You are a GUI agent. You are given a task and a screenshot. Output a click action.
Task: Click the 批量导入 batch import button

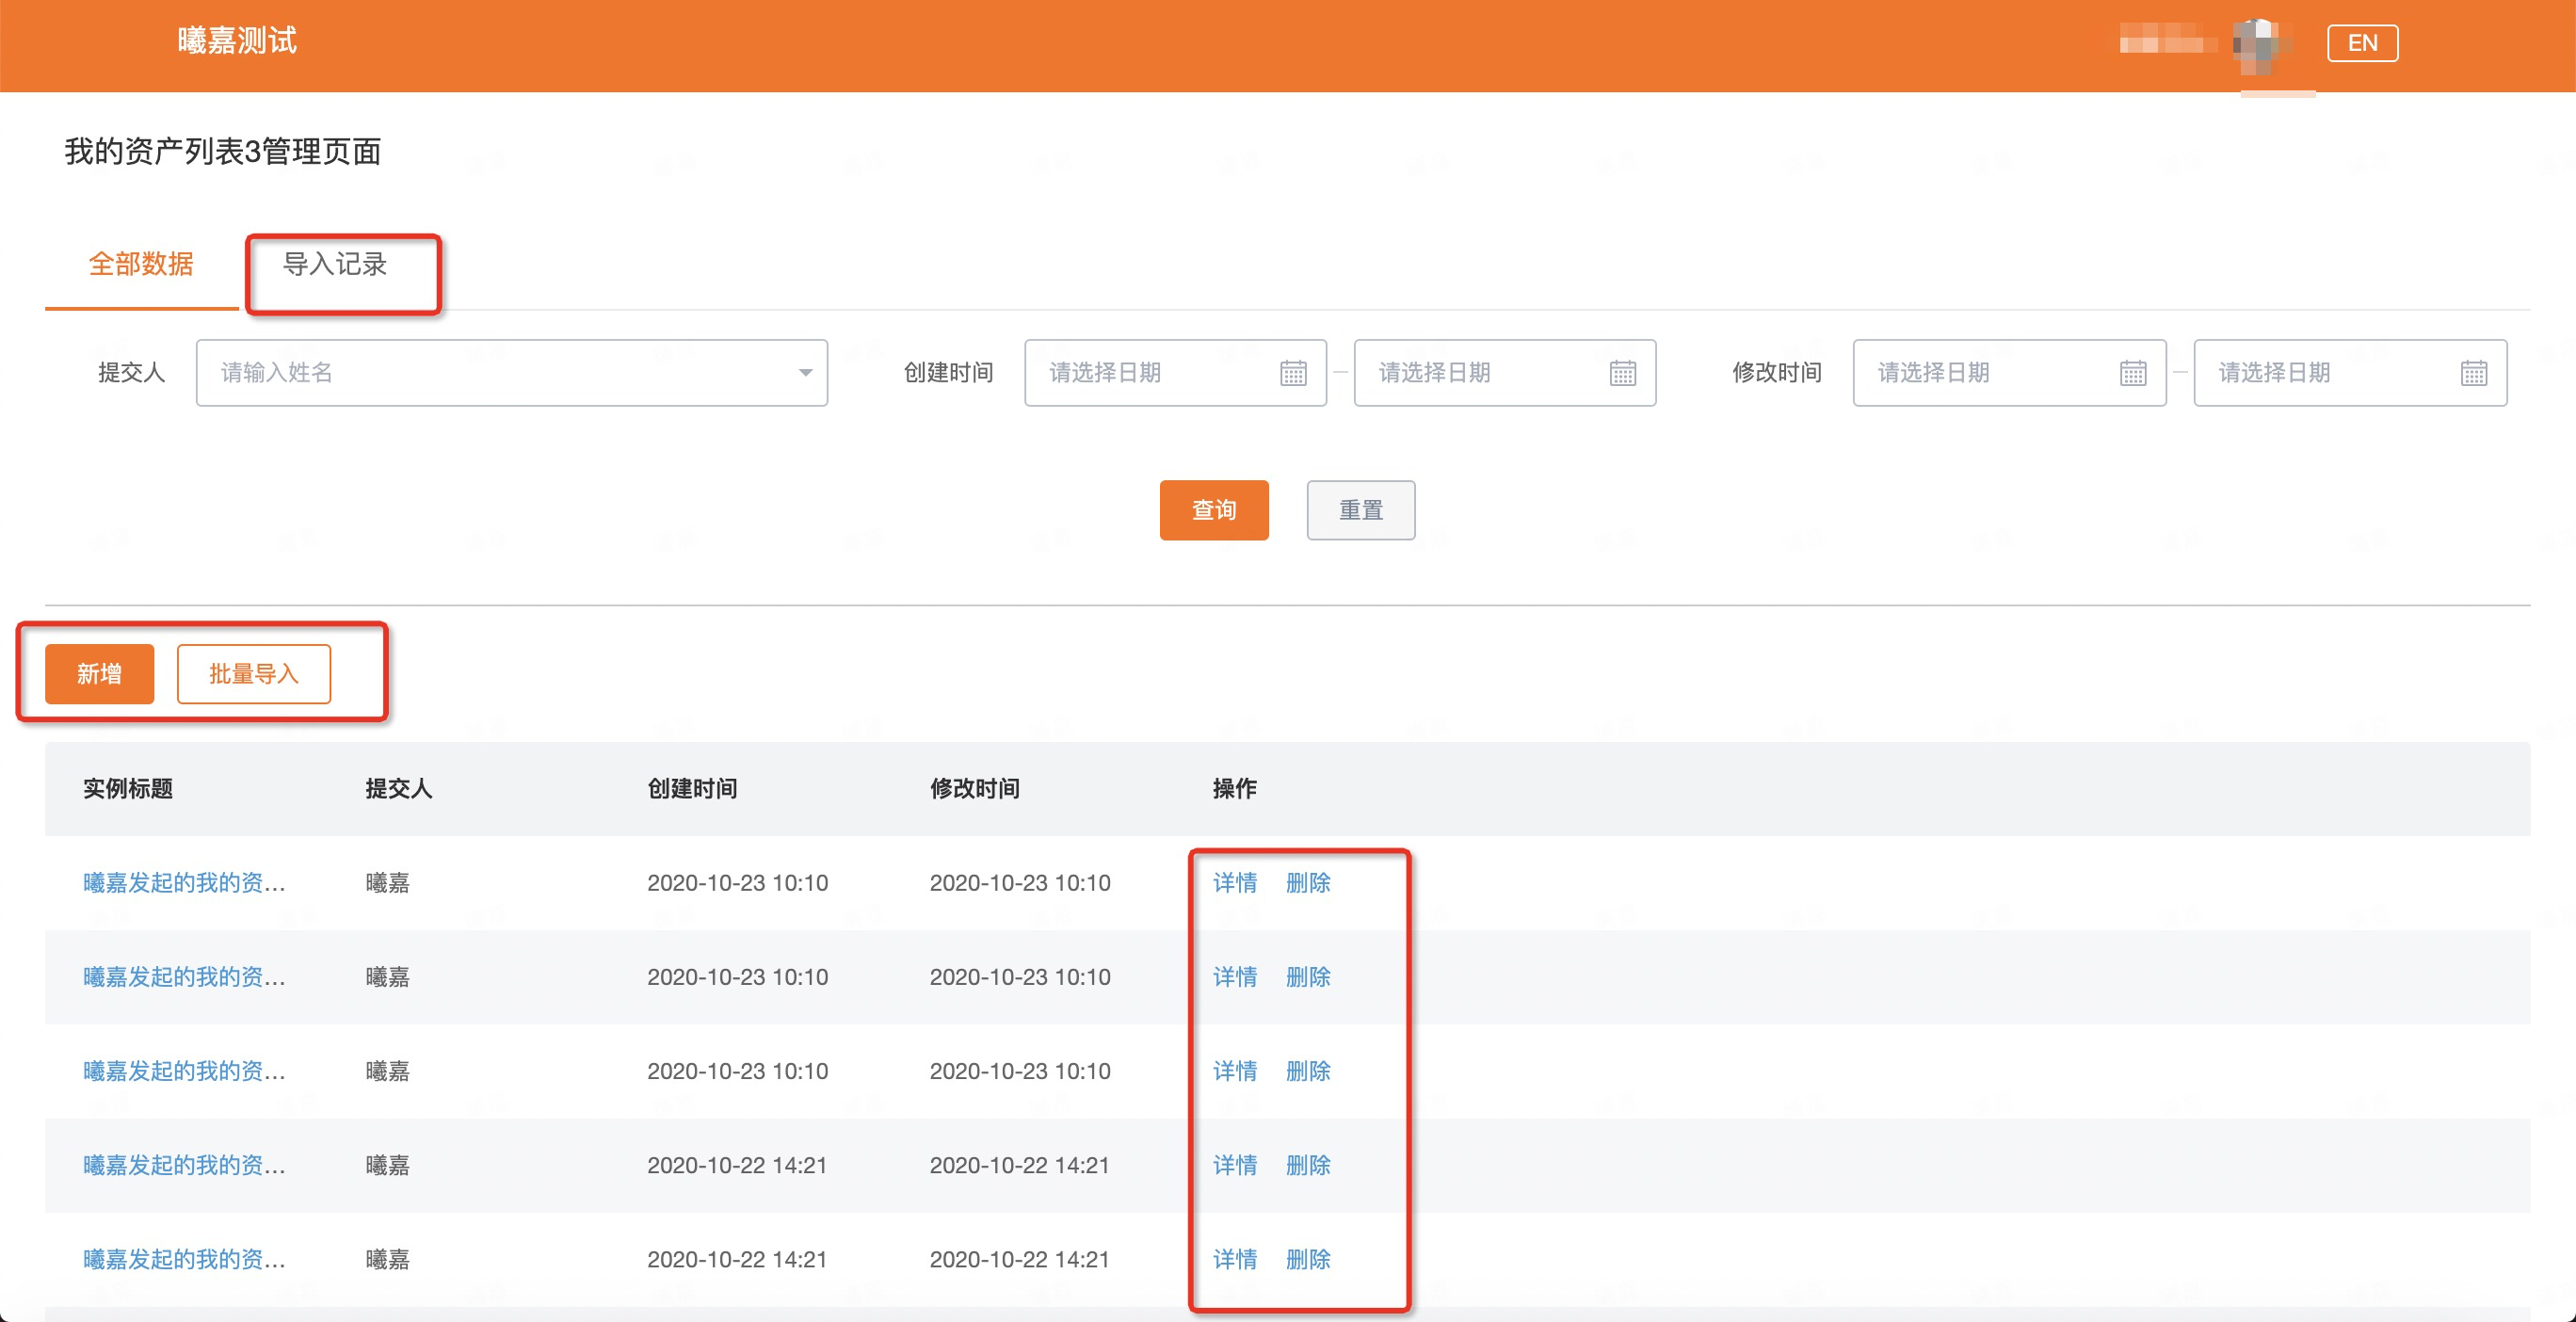[x=253, y=674]
